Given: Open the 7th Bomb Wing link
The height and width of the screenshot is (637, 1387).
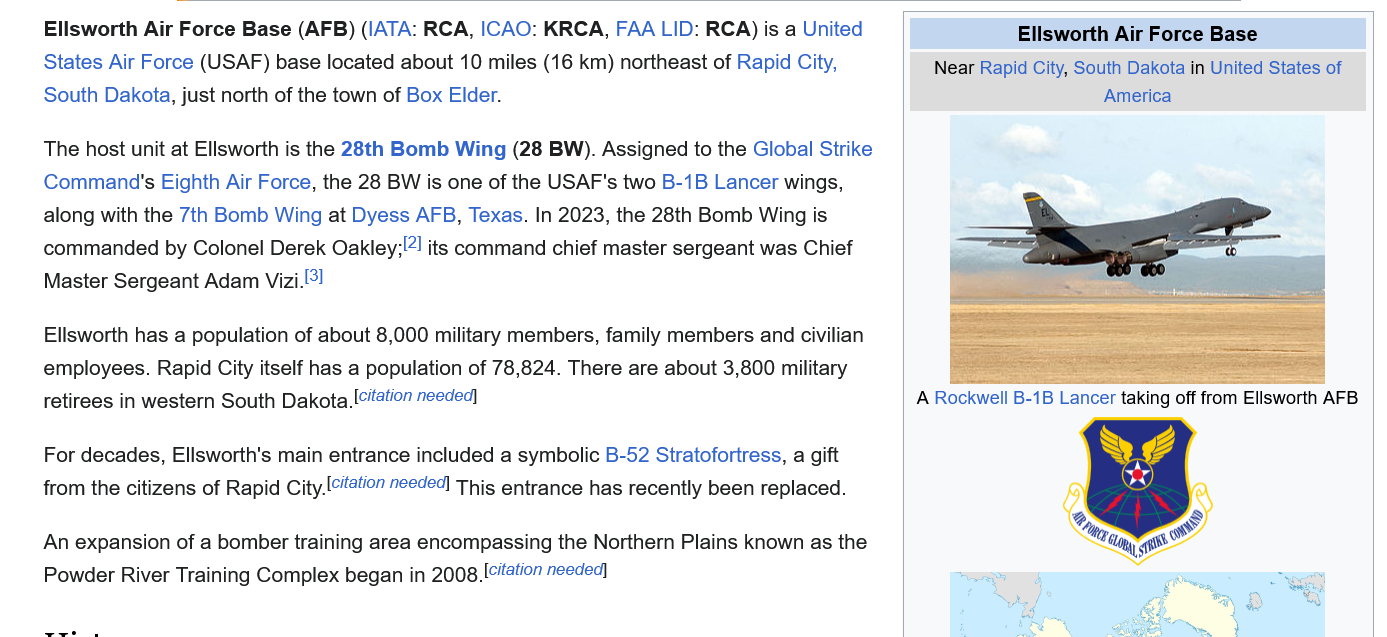Looking at the screenshot, I should click(x=250, y=215).
